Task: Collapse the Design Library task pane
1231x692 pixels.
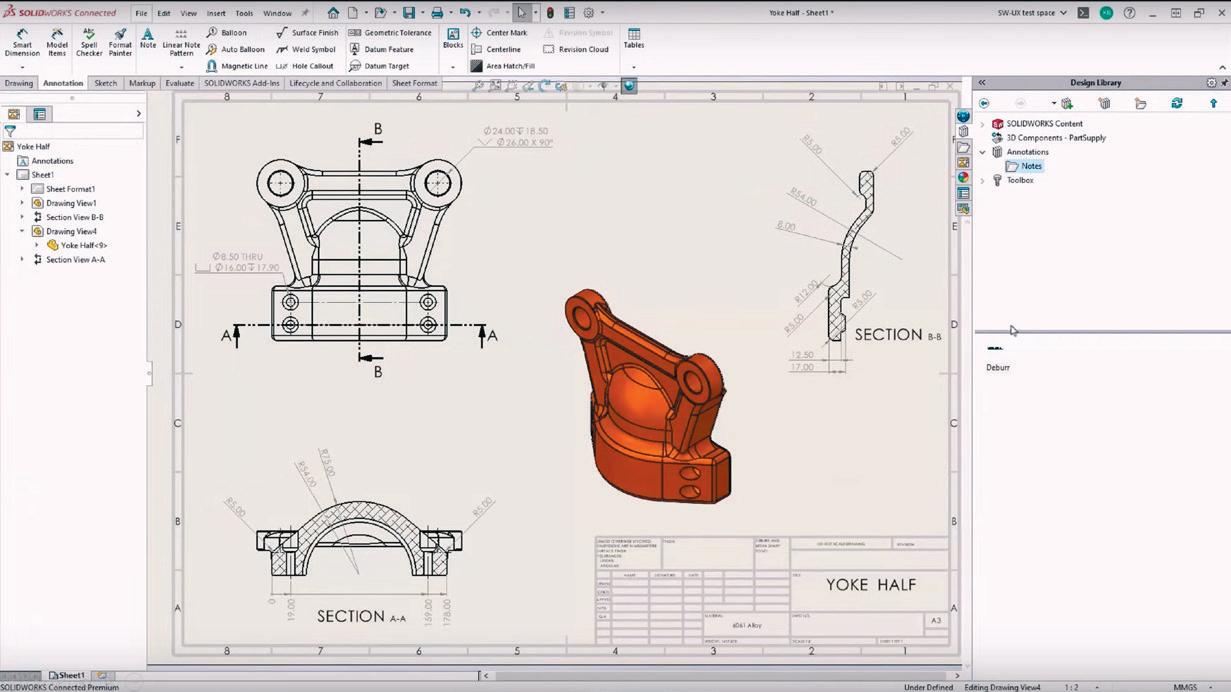Action: pyautogui.click(x=982, y=83)
